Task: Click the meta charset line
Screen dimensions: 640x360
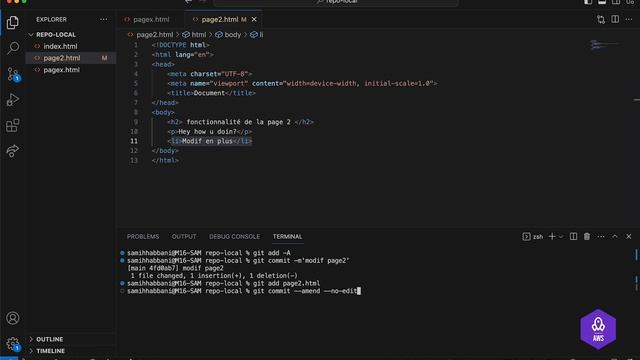Action: tap(209, 74)
